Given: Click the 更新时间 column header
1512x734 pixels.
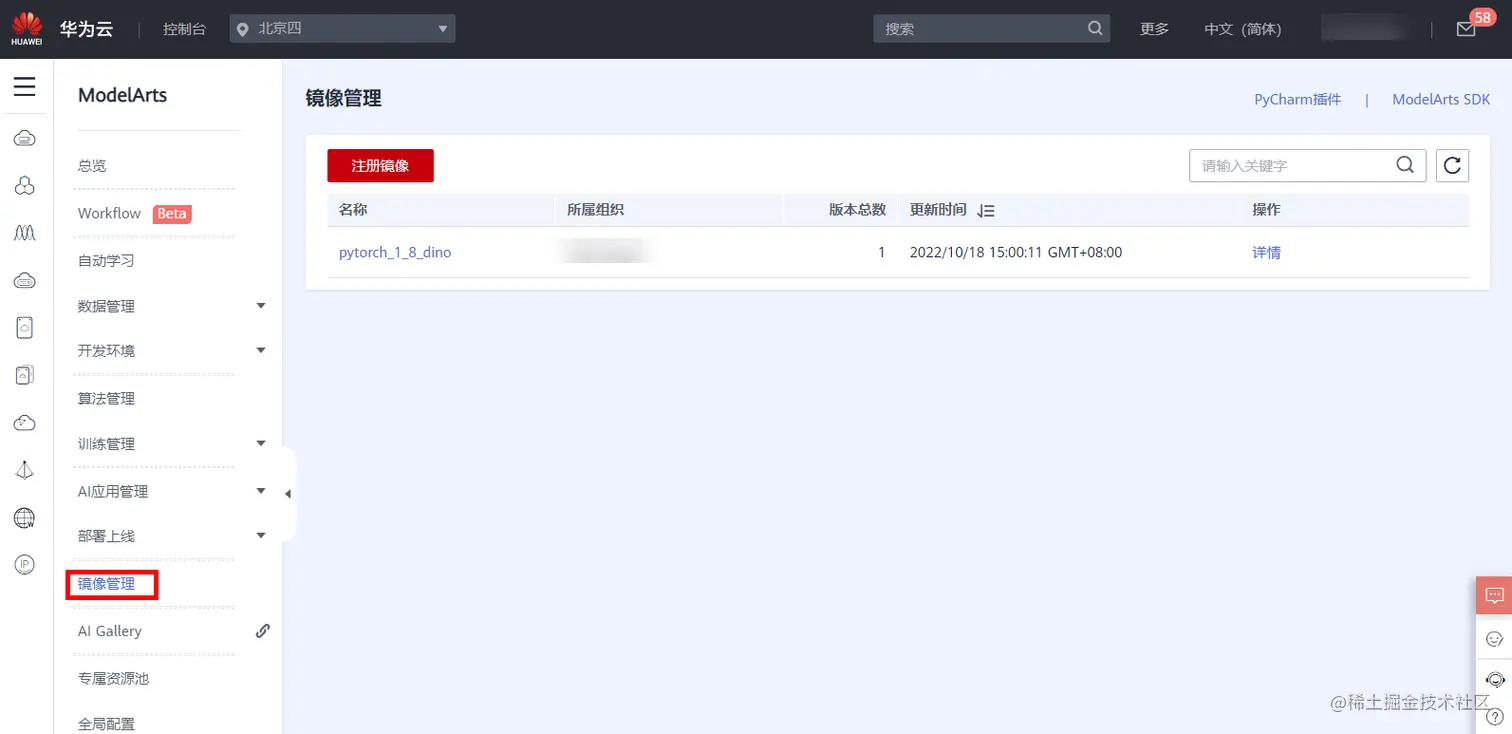Looking at the screenshot, I should tap(938, 210).
